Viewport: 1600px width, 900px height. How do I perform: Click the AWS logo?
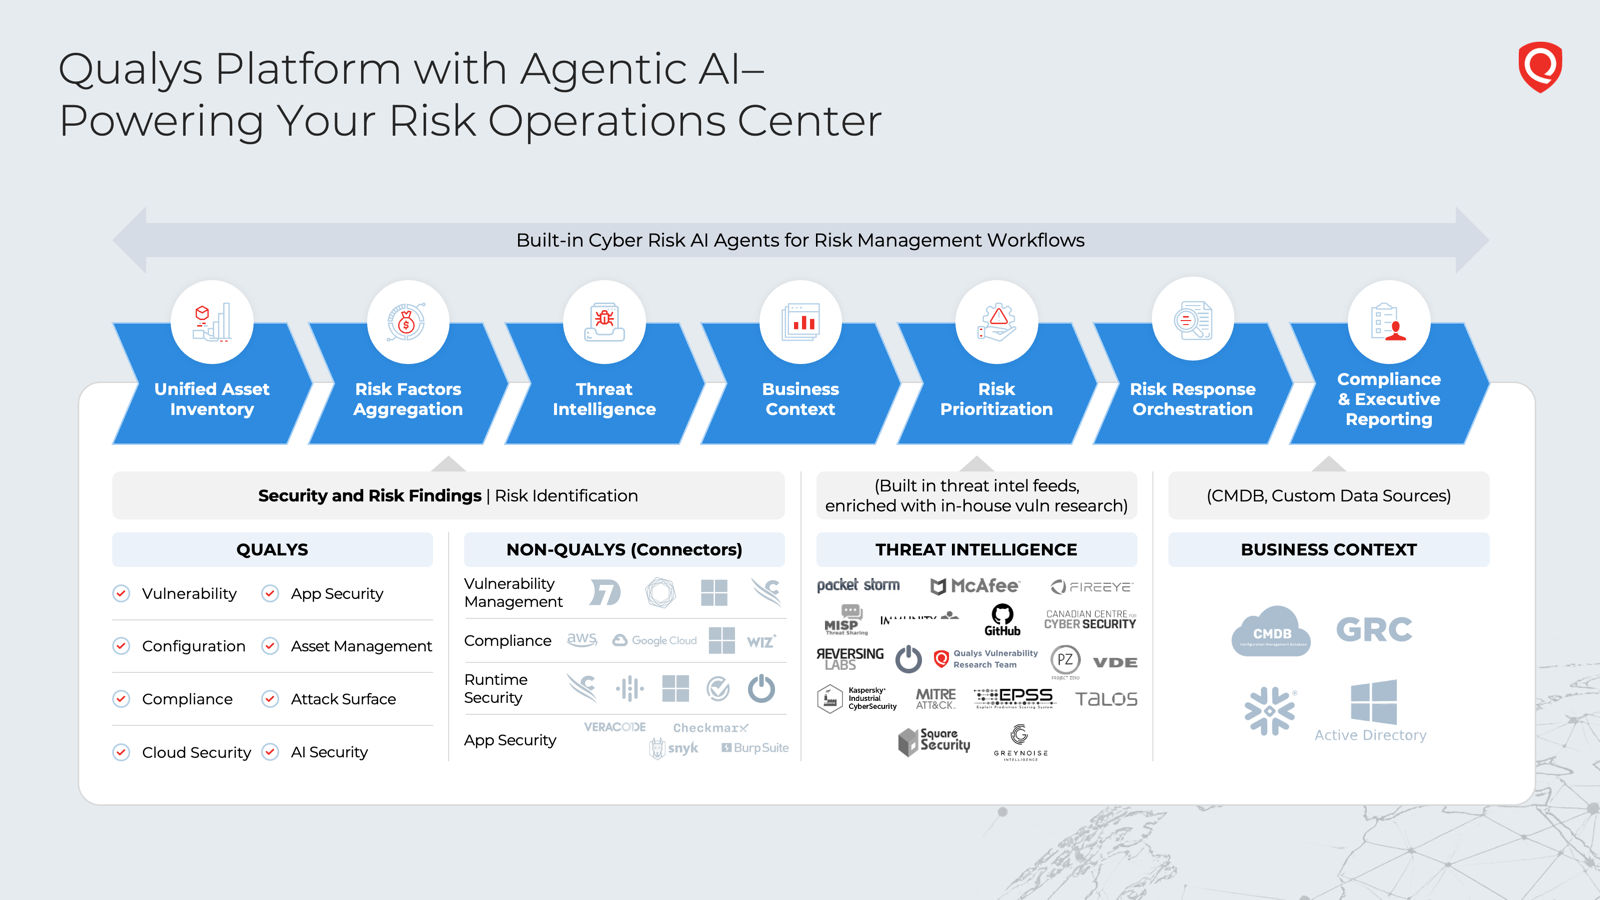coord(582,640)
